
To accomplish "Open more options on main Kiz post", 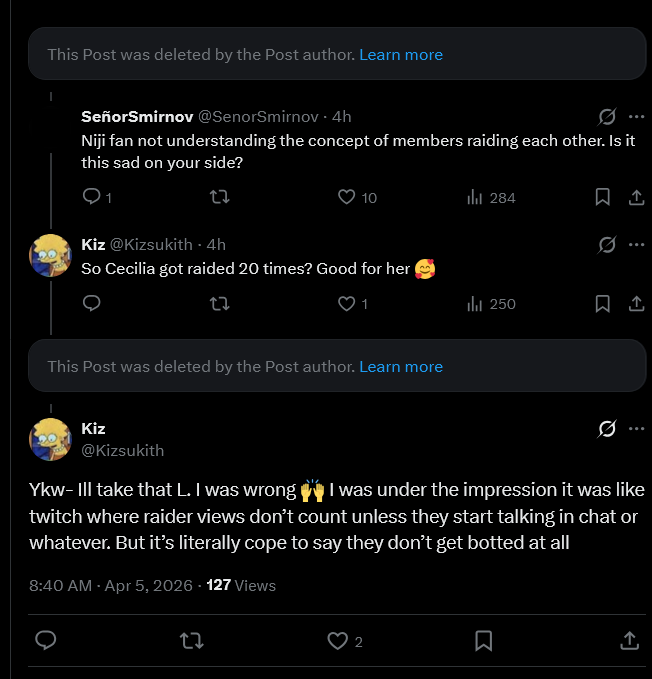I will [636, 429].
